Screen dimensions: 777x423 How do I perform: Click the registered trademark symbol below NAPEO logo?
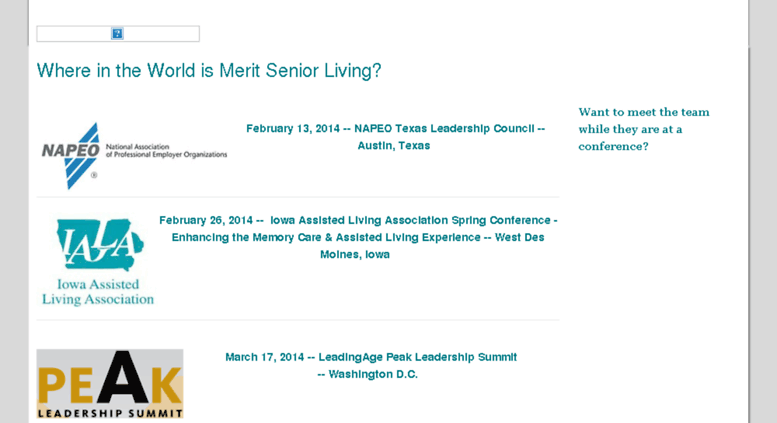(x=94, y=175)
